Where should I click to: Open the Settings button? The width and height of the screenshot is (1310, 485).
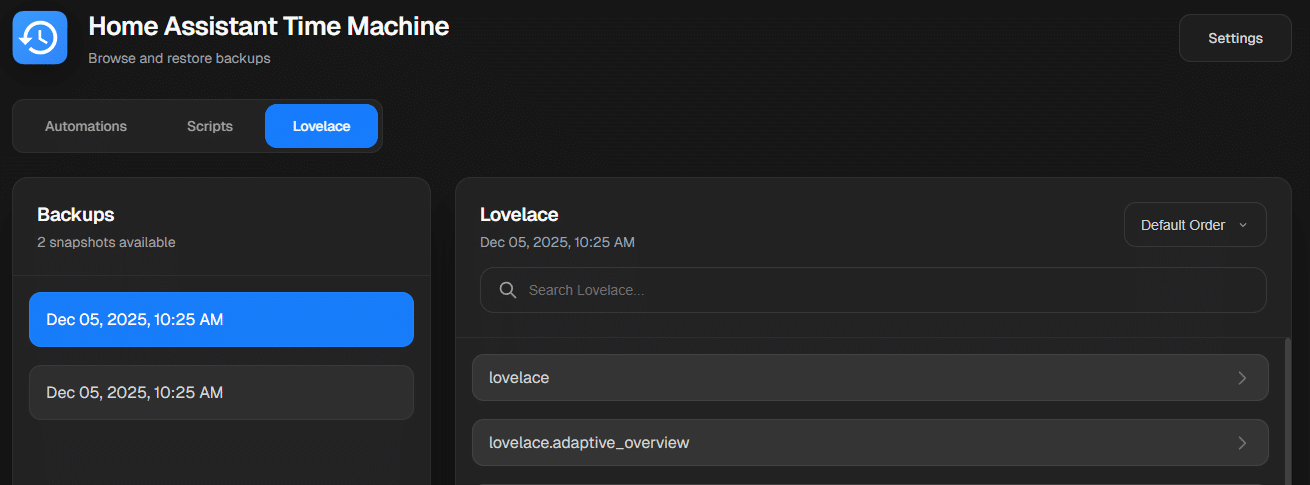click(x=1235, y=38)
